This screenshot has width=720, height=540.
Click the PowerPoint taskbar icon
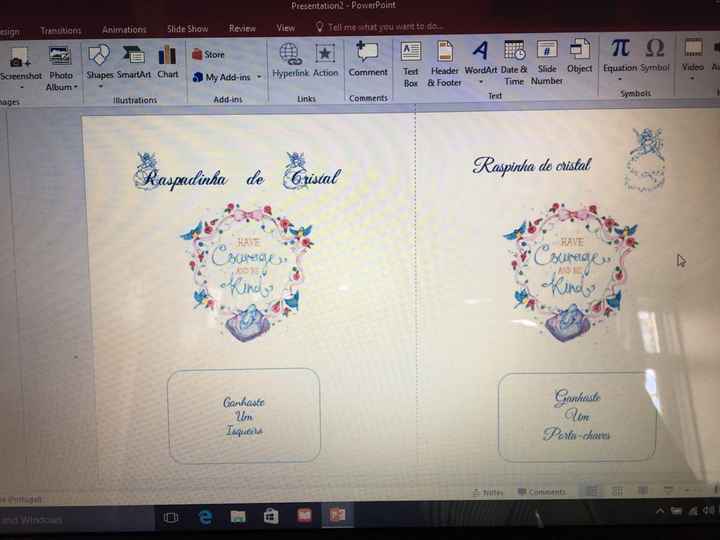(337, 515)
